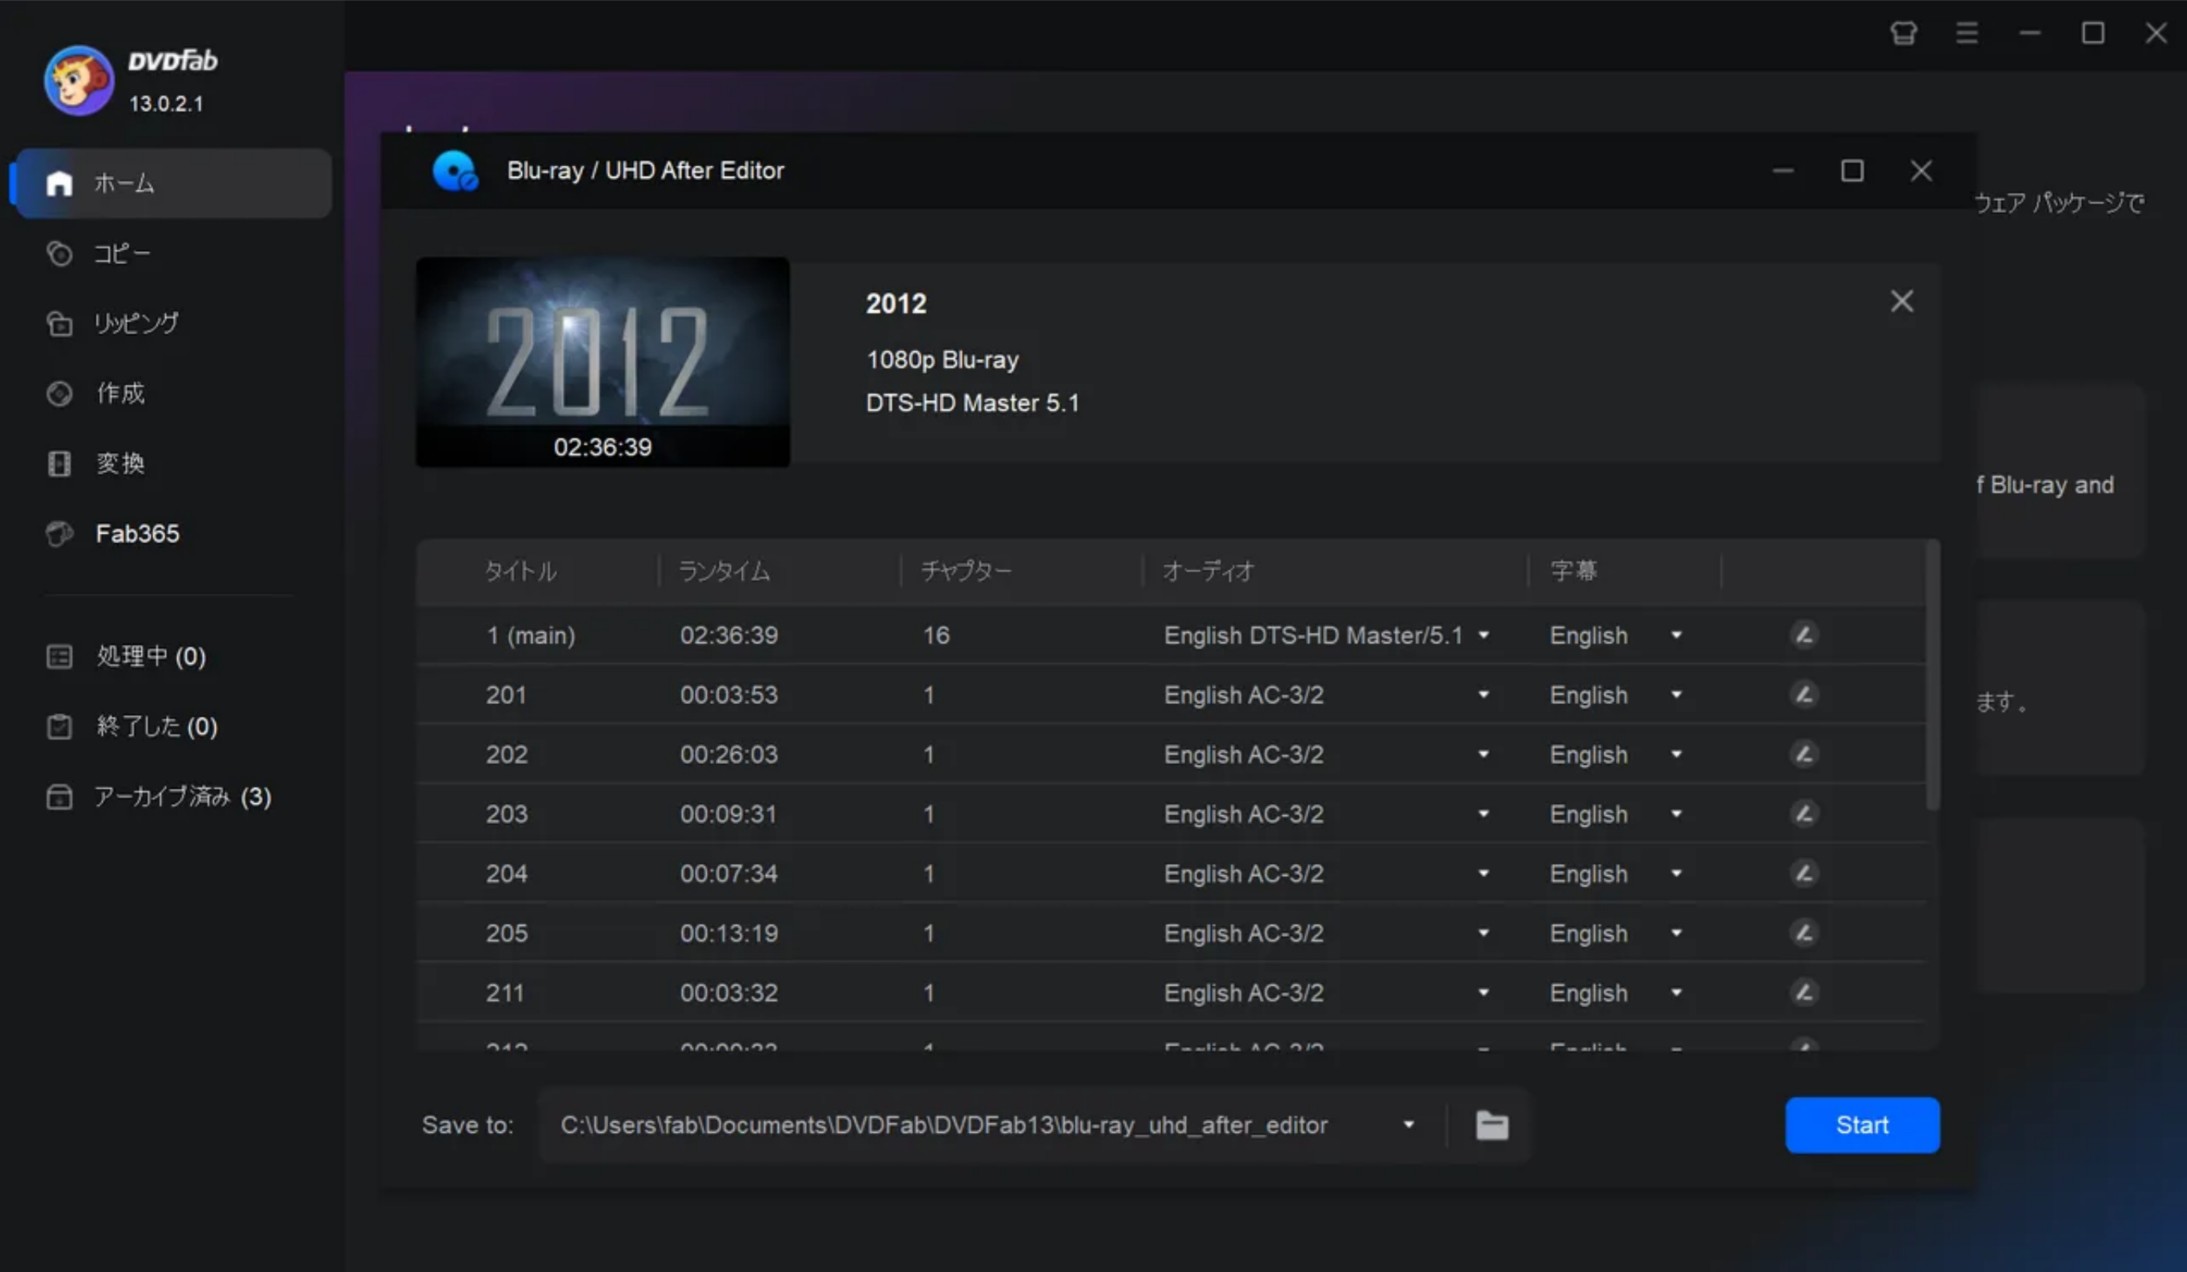Open the DVDFab hamburger menu
This screenshot has width=2187, height=1272.
tap(1967, 33)
